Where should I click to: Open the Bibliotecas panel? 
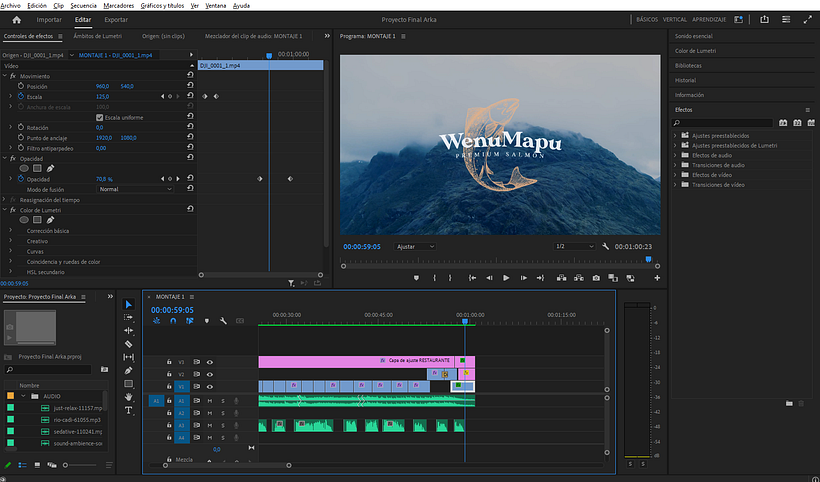click(688, 65)
